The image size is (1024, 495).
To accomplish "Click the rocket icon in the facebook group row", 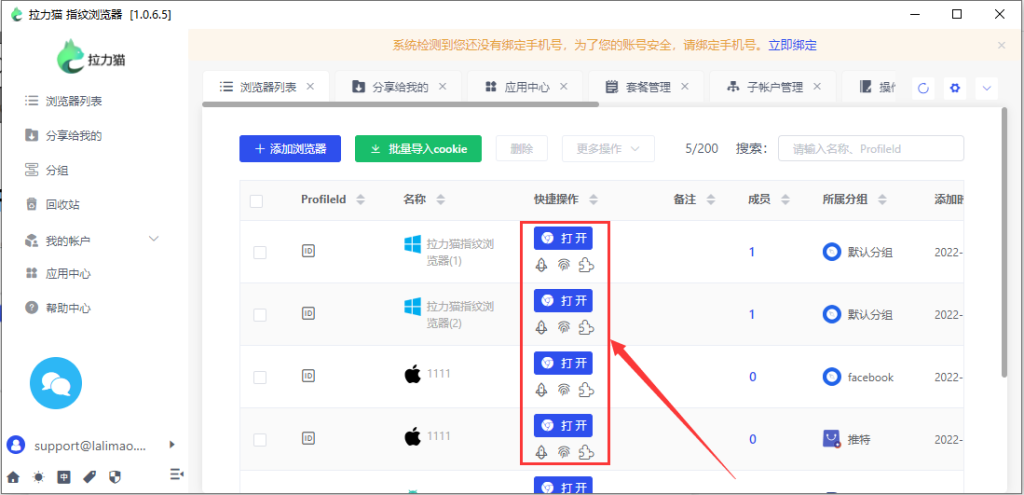I will 541,390.
